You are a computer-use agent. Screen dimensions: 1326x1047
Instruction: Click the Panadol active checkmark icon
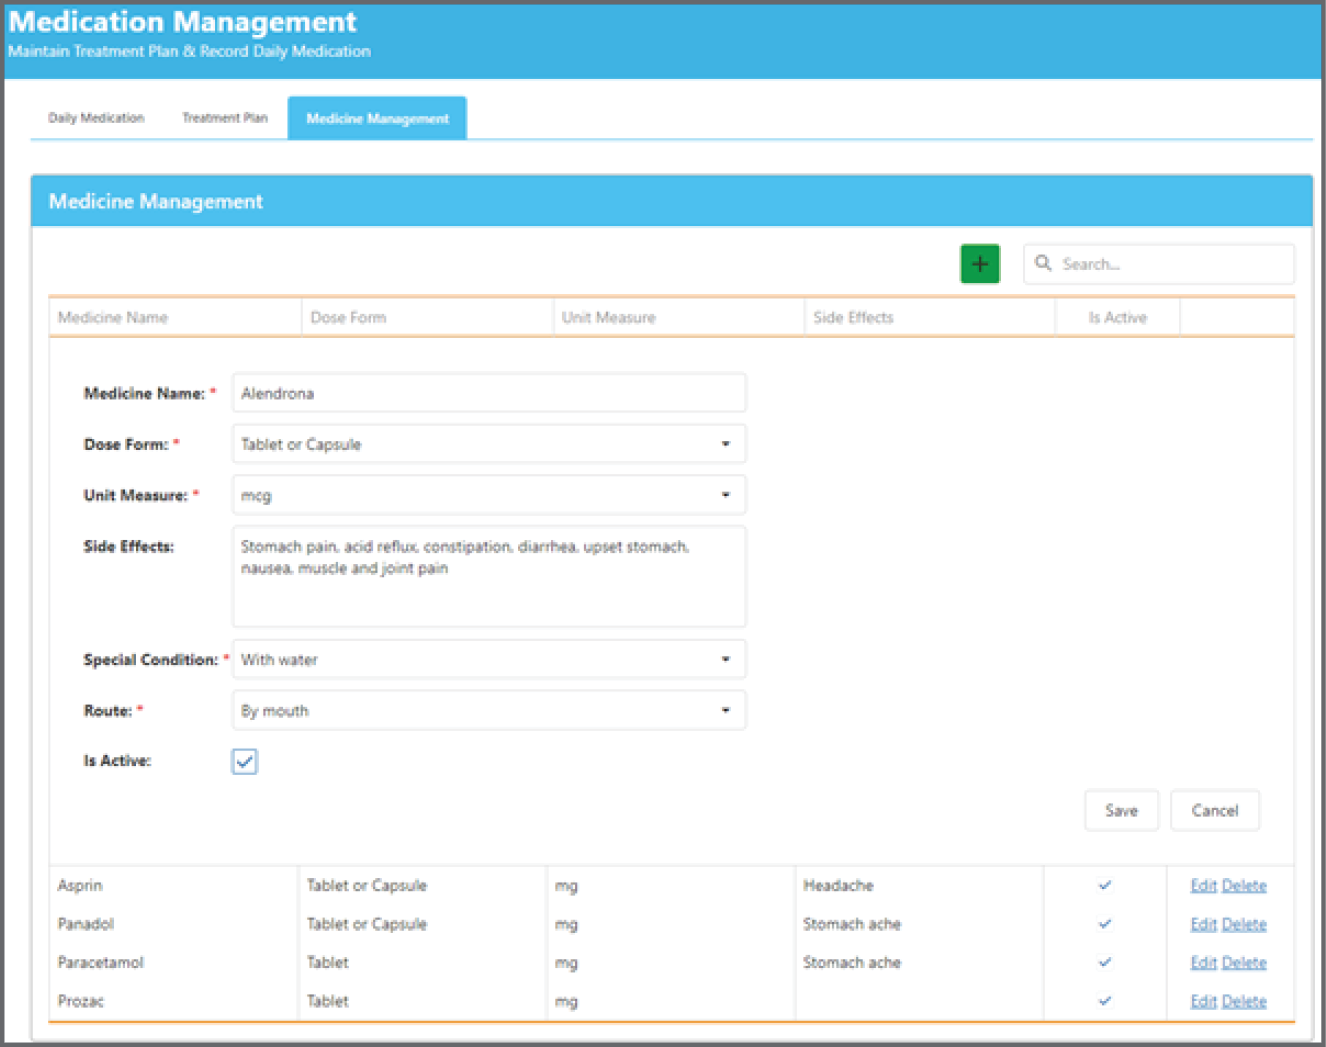coord(1104,923)
